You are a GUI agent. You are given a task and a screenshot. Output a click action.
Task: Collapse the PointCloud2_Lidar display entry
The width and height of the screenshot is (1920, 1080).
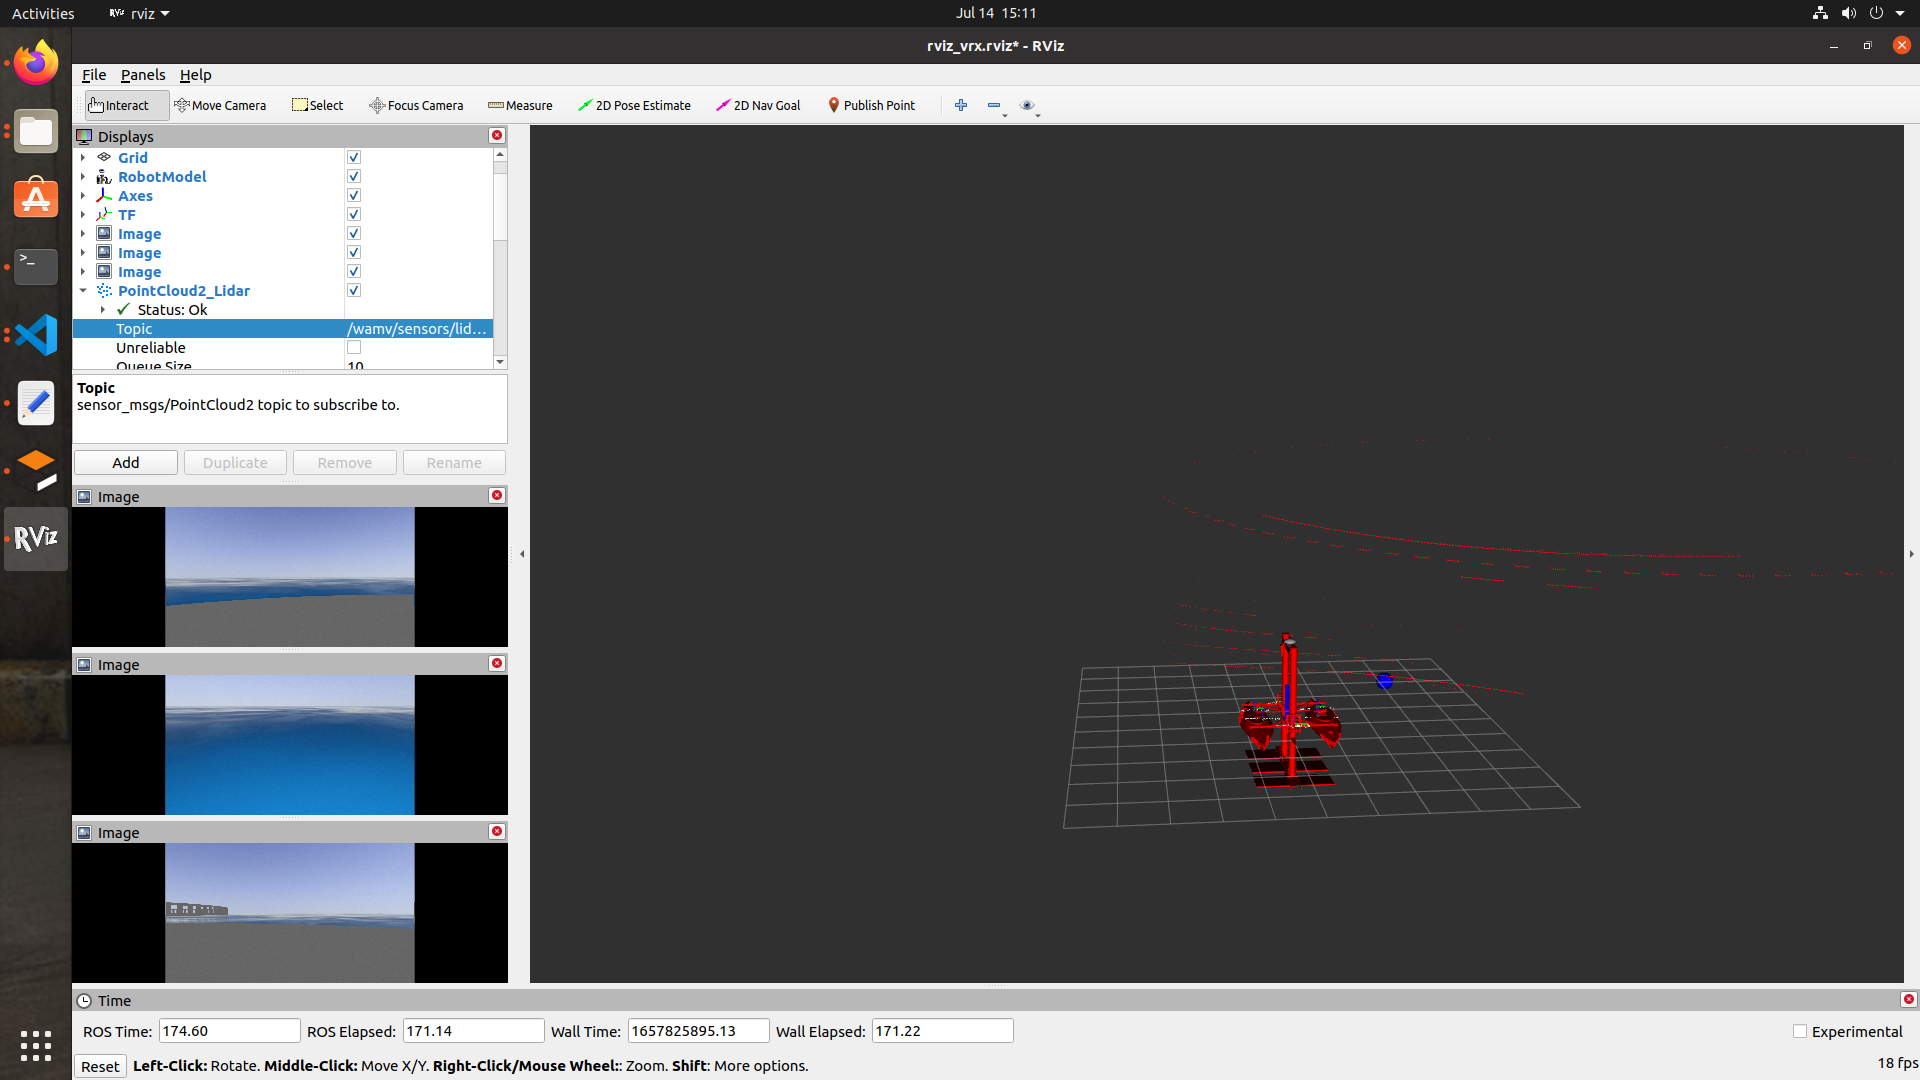click(84, 290)
